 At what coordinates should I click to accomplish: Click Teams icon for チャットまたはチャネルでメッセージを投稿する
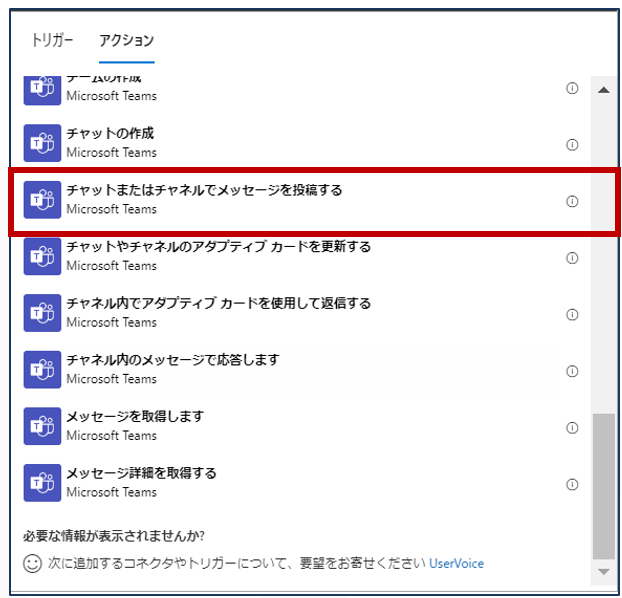pyautogui.click(x=42, y=200)
